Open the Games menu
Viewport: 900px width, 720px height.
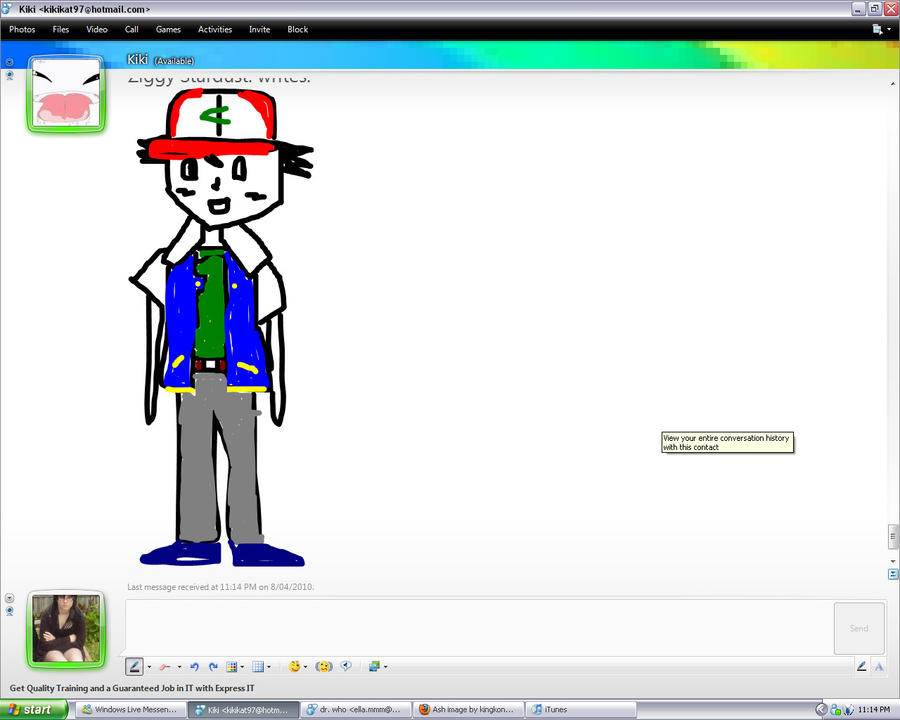(x=168, y=29)
